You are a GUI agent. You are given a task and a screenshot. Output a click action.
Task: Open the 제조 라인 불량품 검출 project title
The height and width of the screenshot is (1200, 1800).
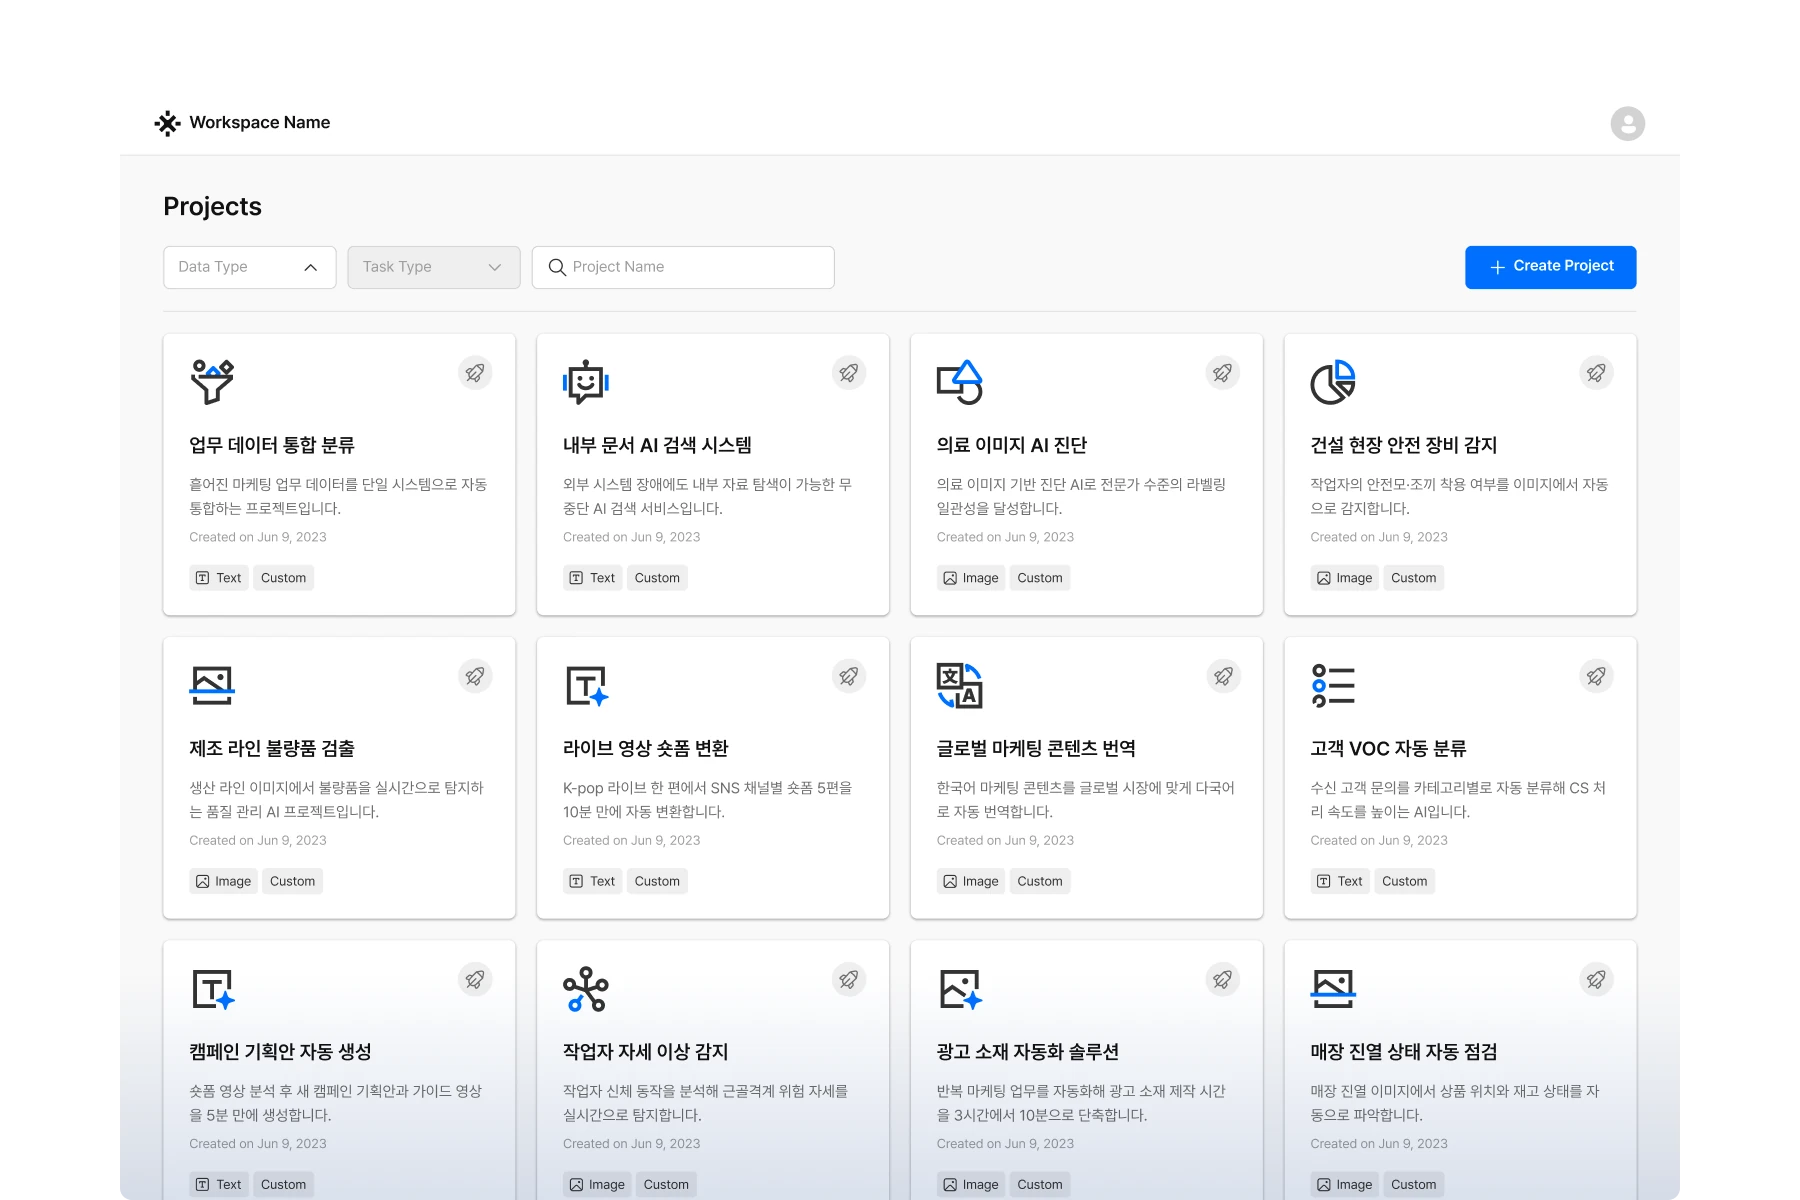point(272,748)
